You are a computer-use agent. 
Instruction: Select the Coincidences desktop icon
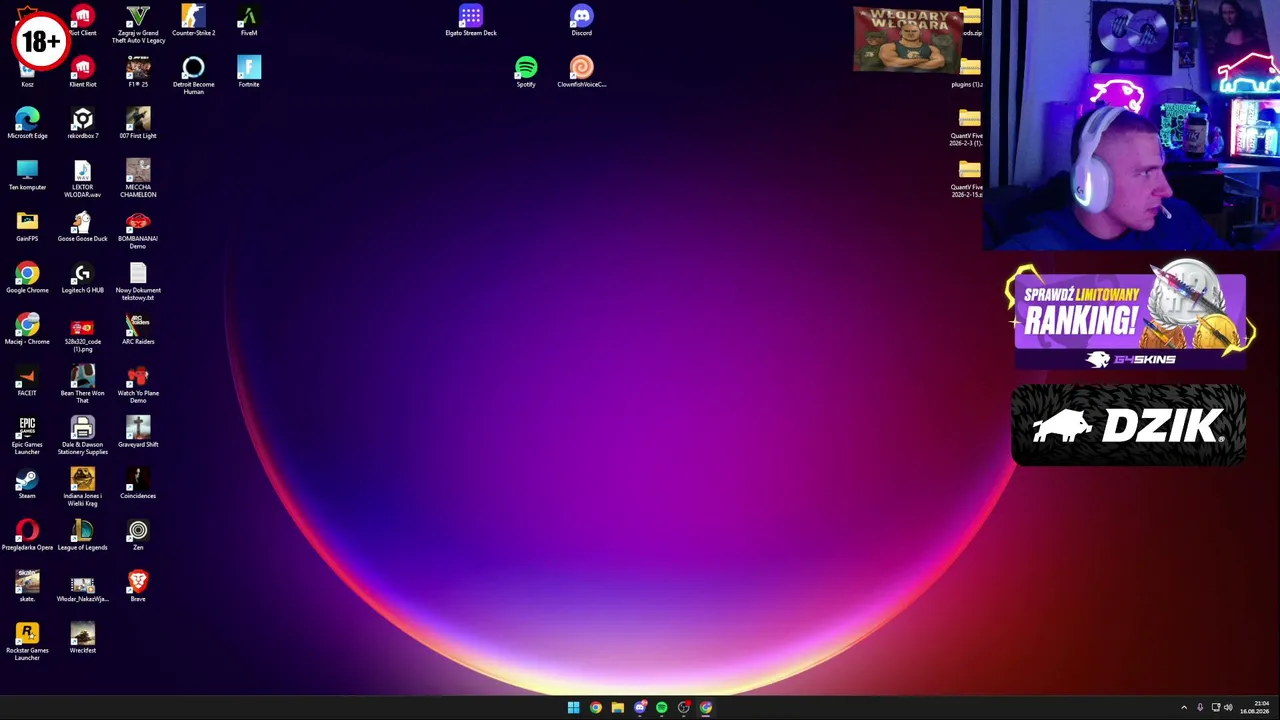click(x=138, y=484)
